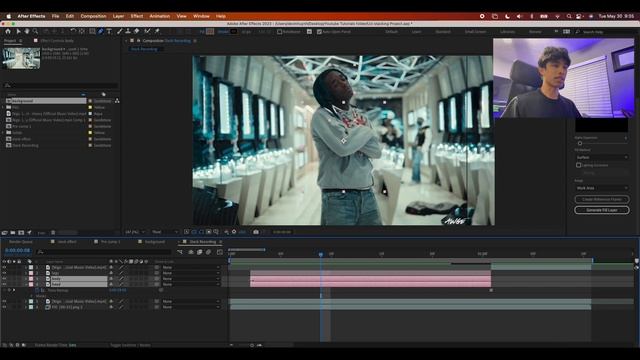Select the Eraser tool
Screen dimensions: 640x360
coord(136,31)
